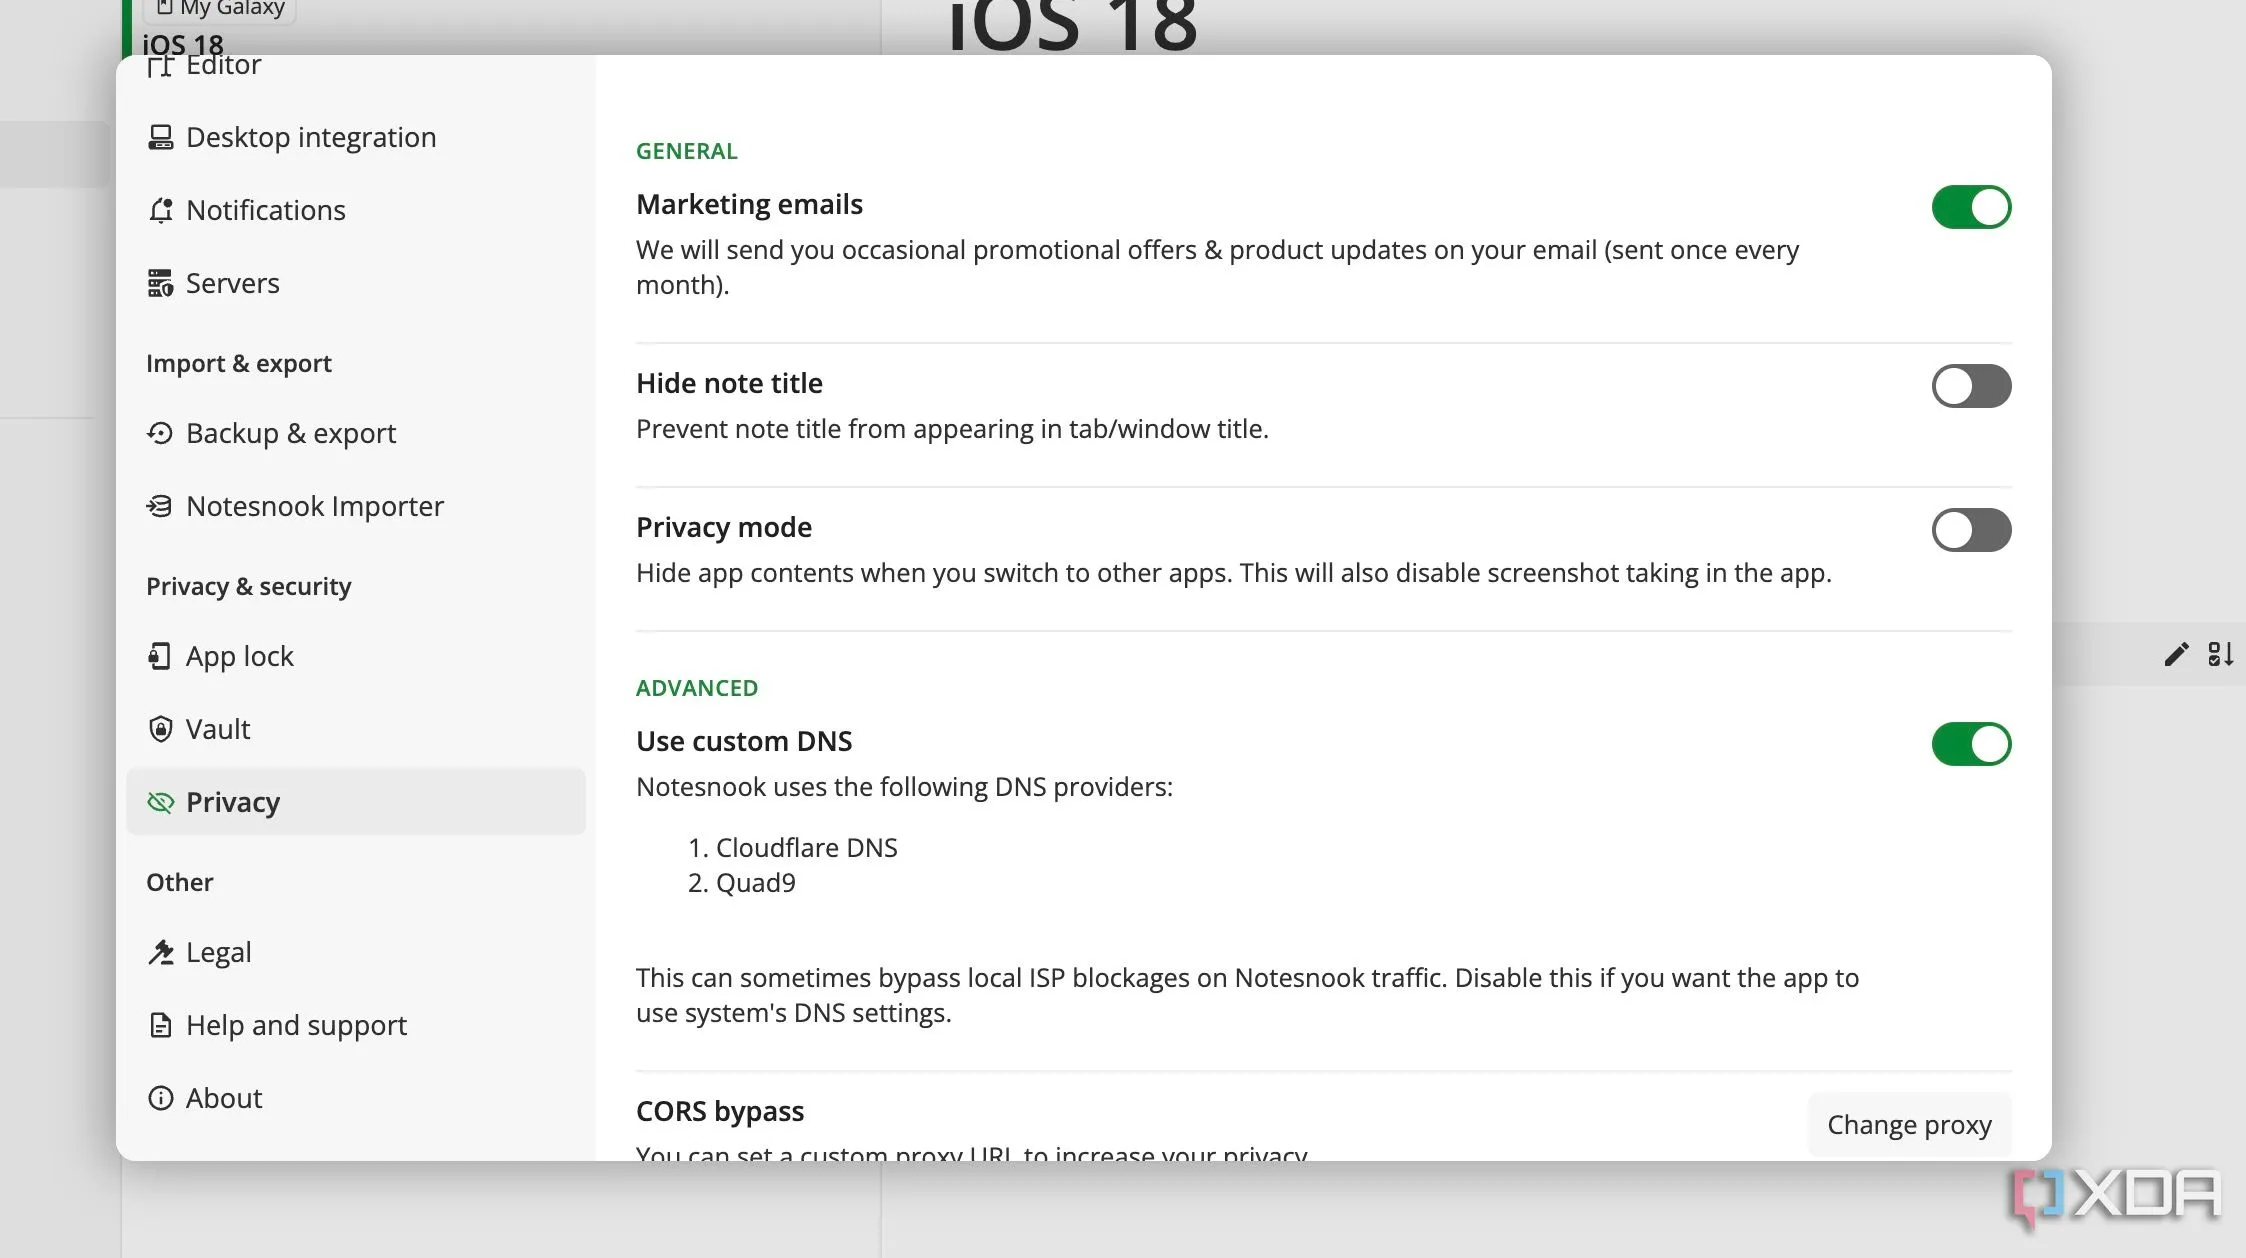Image resolution: width=2246 pixels, height=1258 pixels.
Task: Click the Help and support document icon
Action: tap(160, 1025)
